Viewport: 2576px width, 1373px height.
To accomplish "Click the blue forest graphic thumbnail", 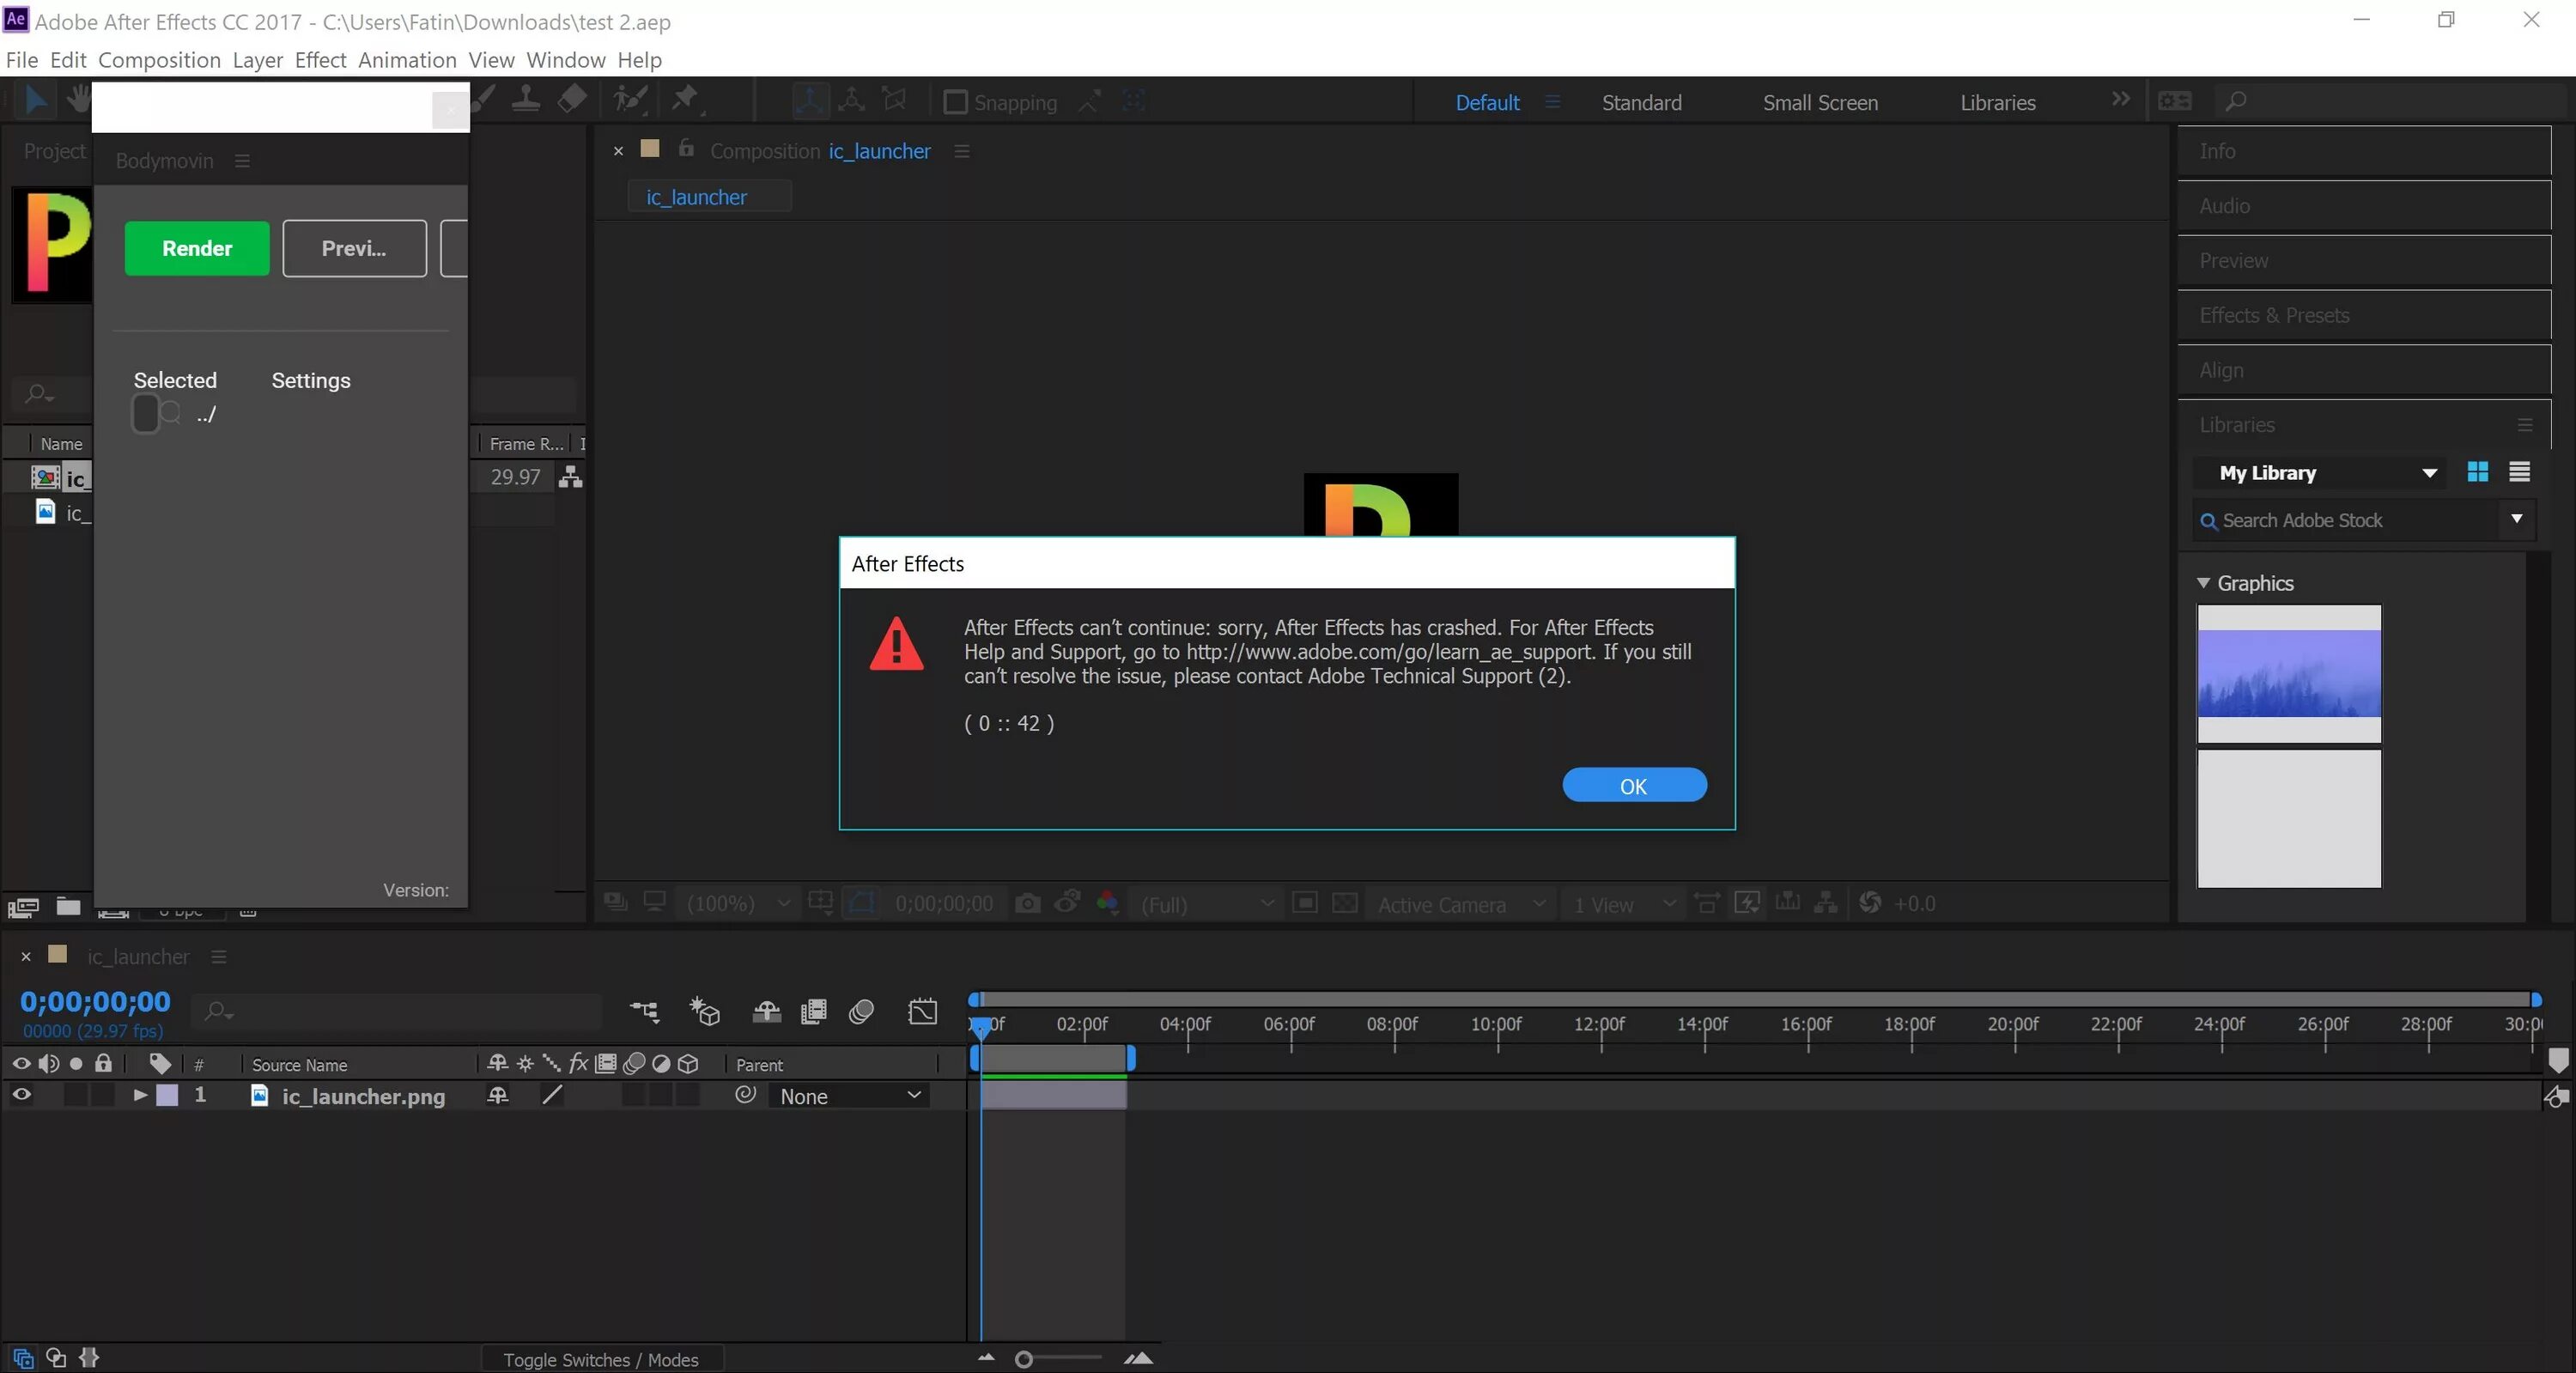I will [x=2289, y=673].
